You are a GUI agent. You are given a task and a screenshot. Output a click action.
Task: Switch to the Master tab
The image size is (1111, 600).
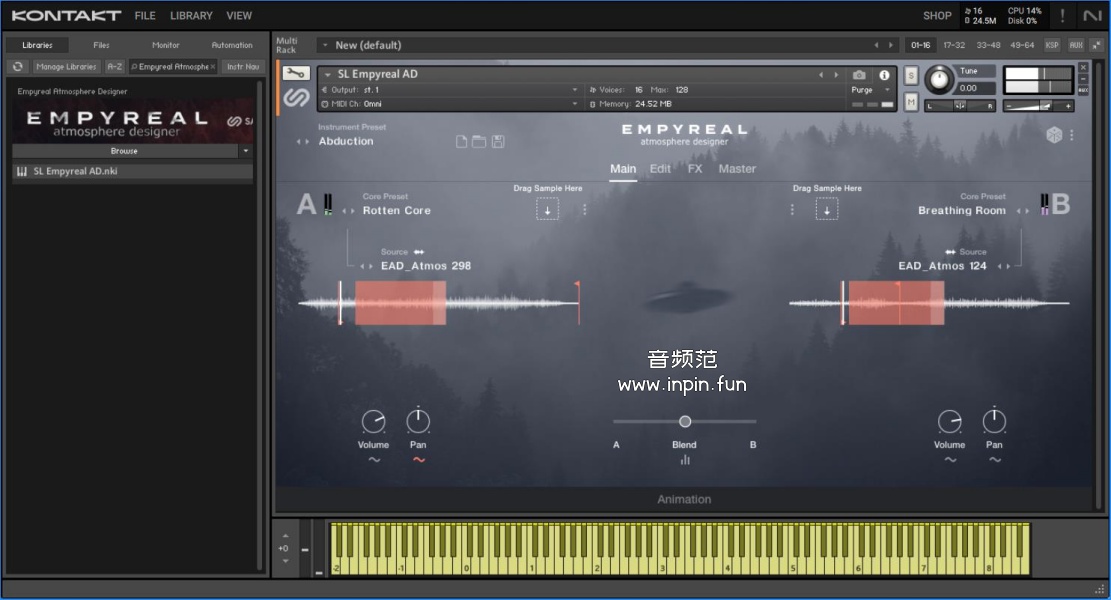coord(737,169)
